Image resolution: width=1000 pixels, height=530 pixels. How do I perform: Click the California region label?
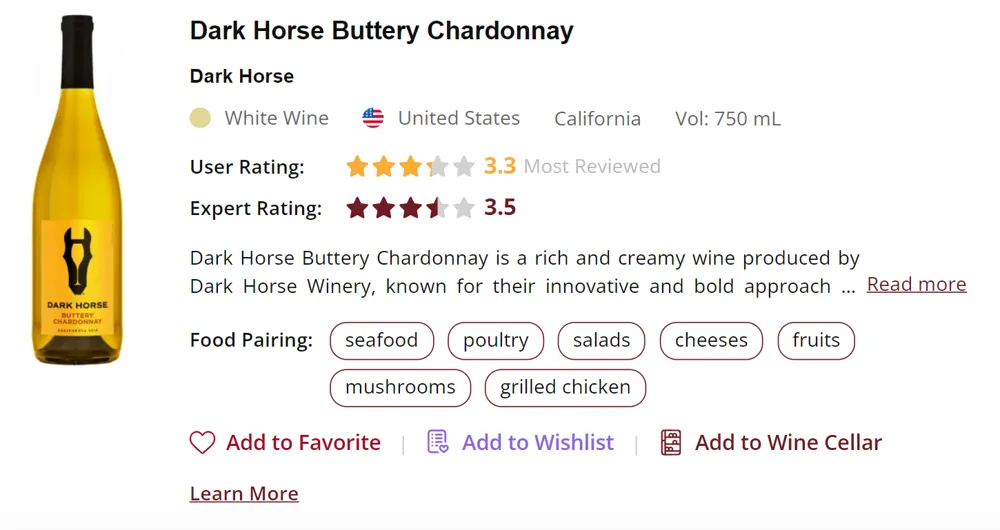click(x=597, y=118)
